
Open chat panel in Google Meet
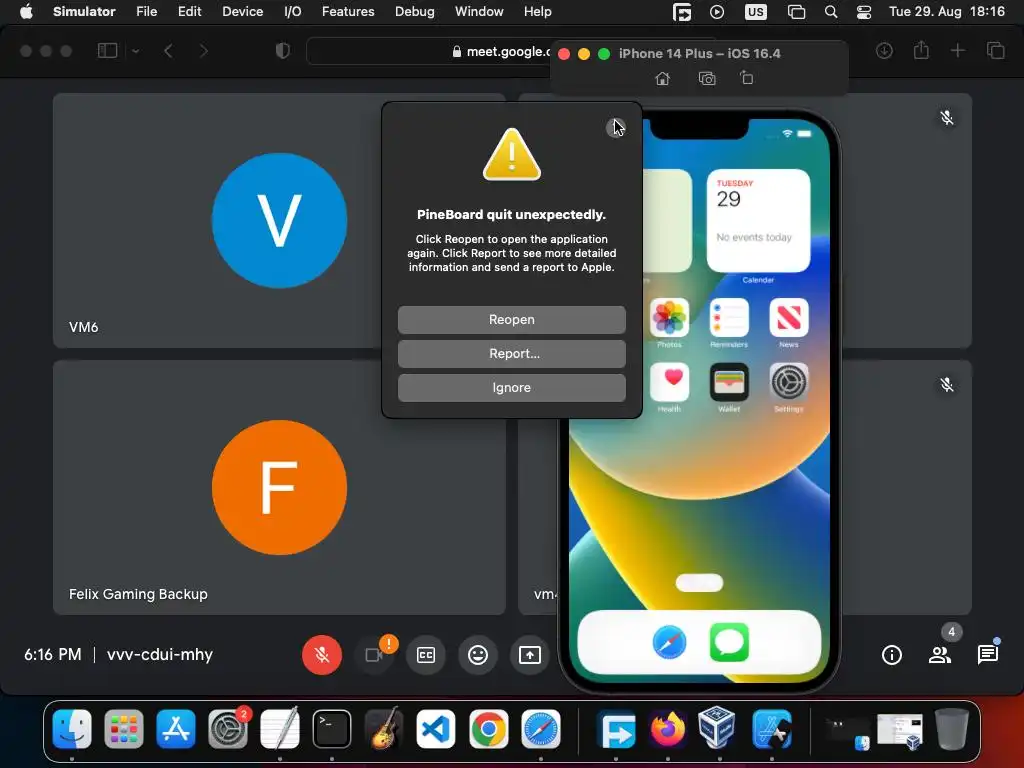987,654
